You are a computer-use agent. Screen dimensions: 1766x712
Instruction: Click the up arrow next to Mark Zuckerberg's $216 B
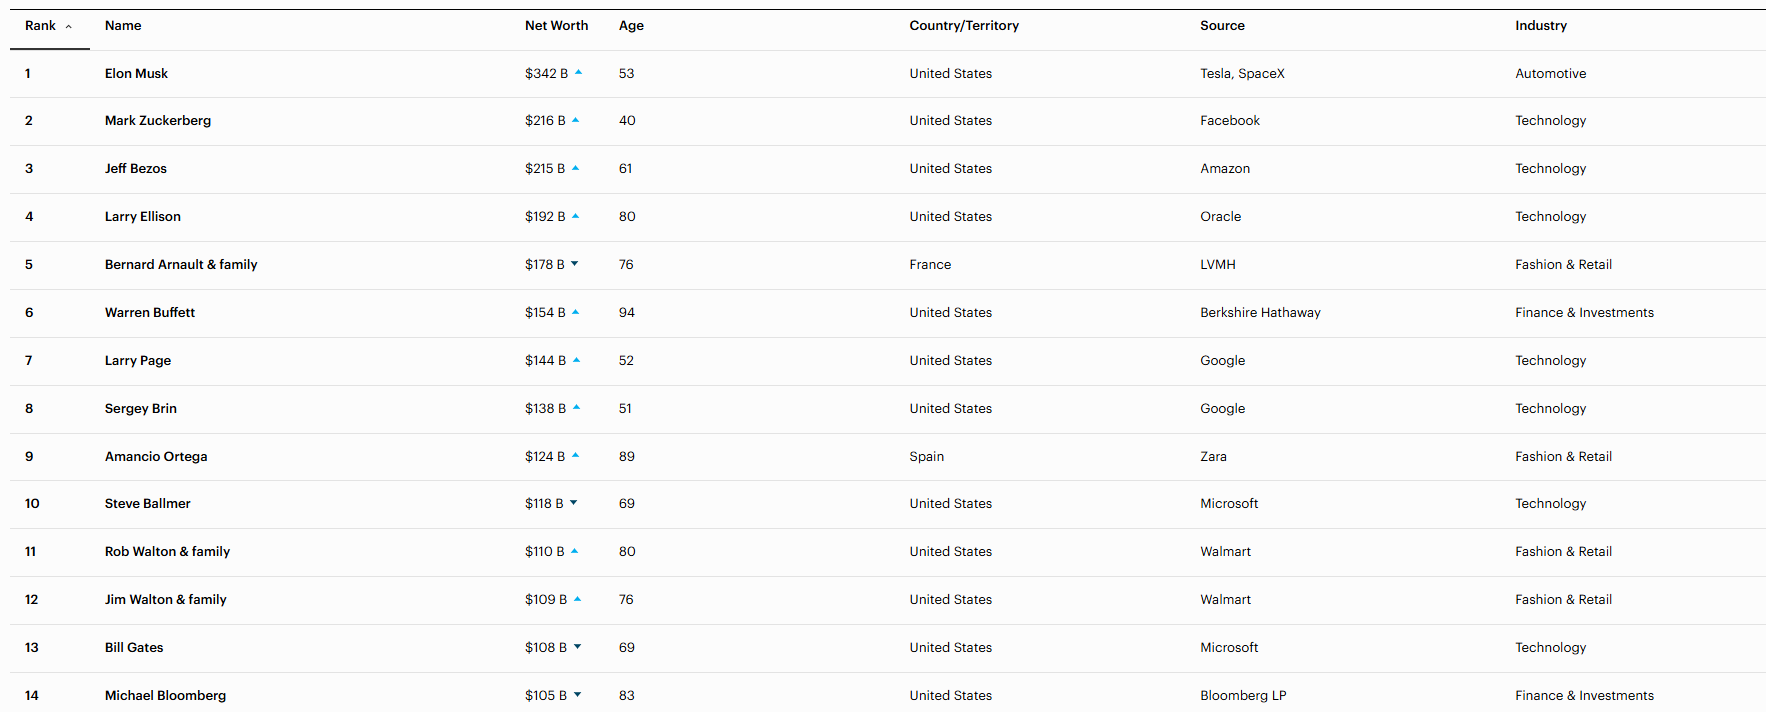click(576, 120)
